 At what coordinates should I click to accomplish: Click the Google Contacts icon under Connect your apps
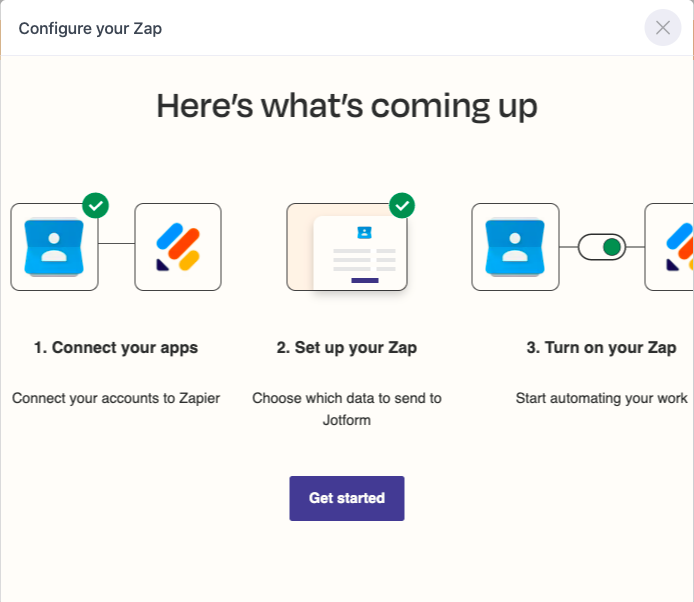[x=54, y=247]
